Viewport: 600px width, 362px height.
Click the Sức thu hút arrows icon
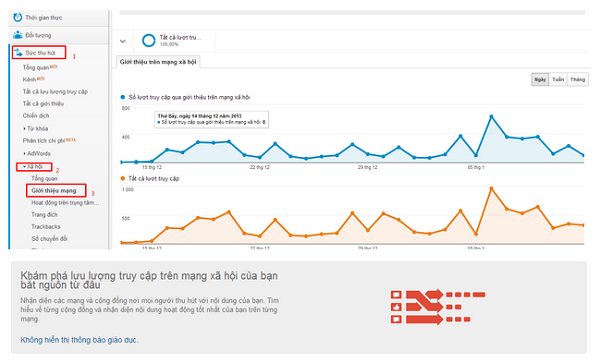pyautogui.click(x=18, y=52)
